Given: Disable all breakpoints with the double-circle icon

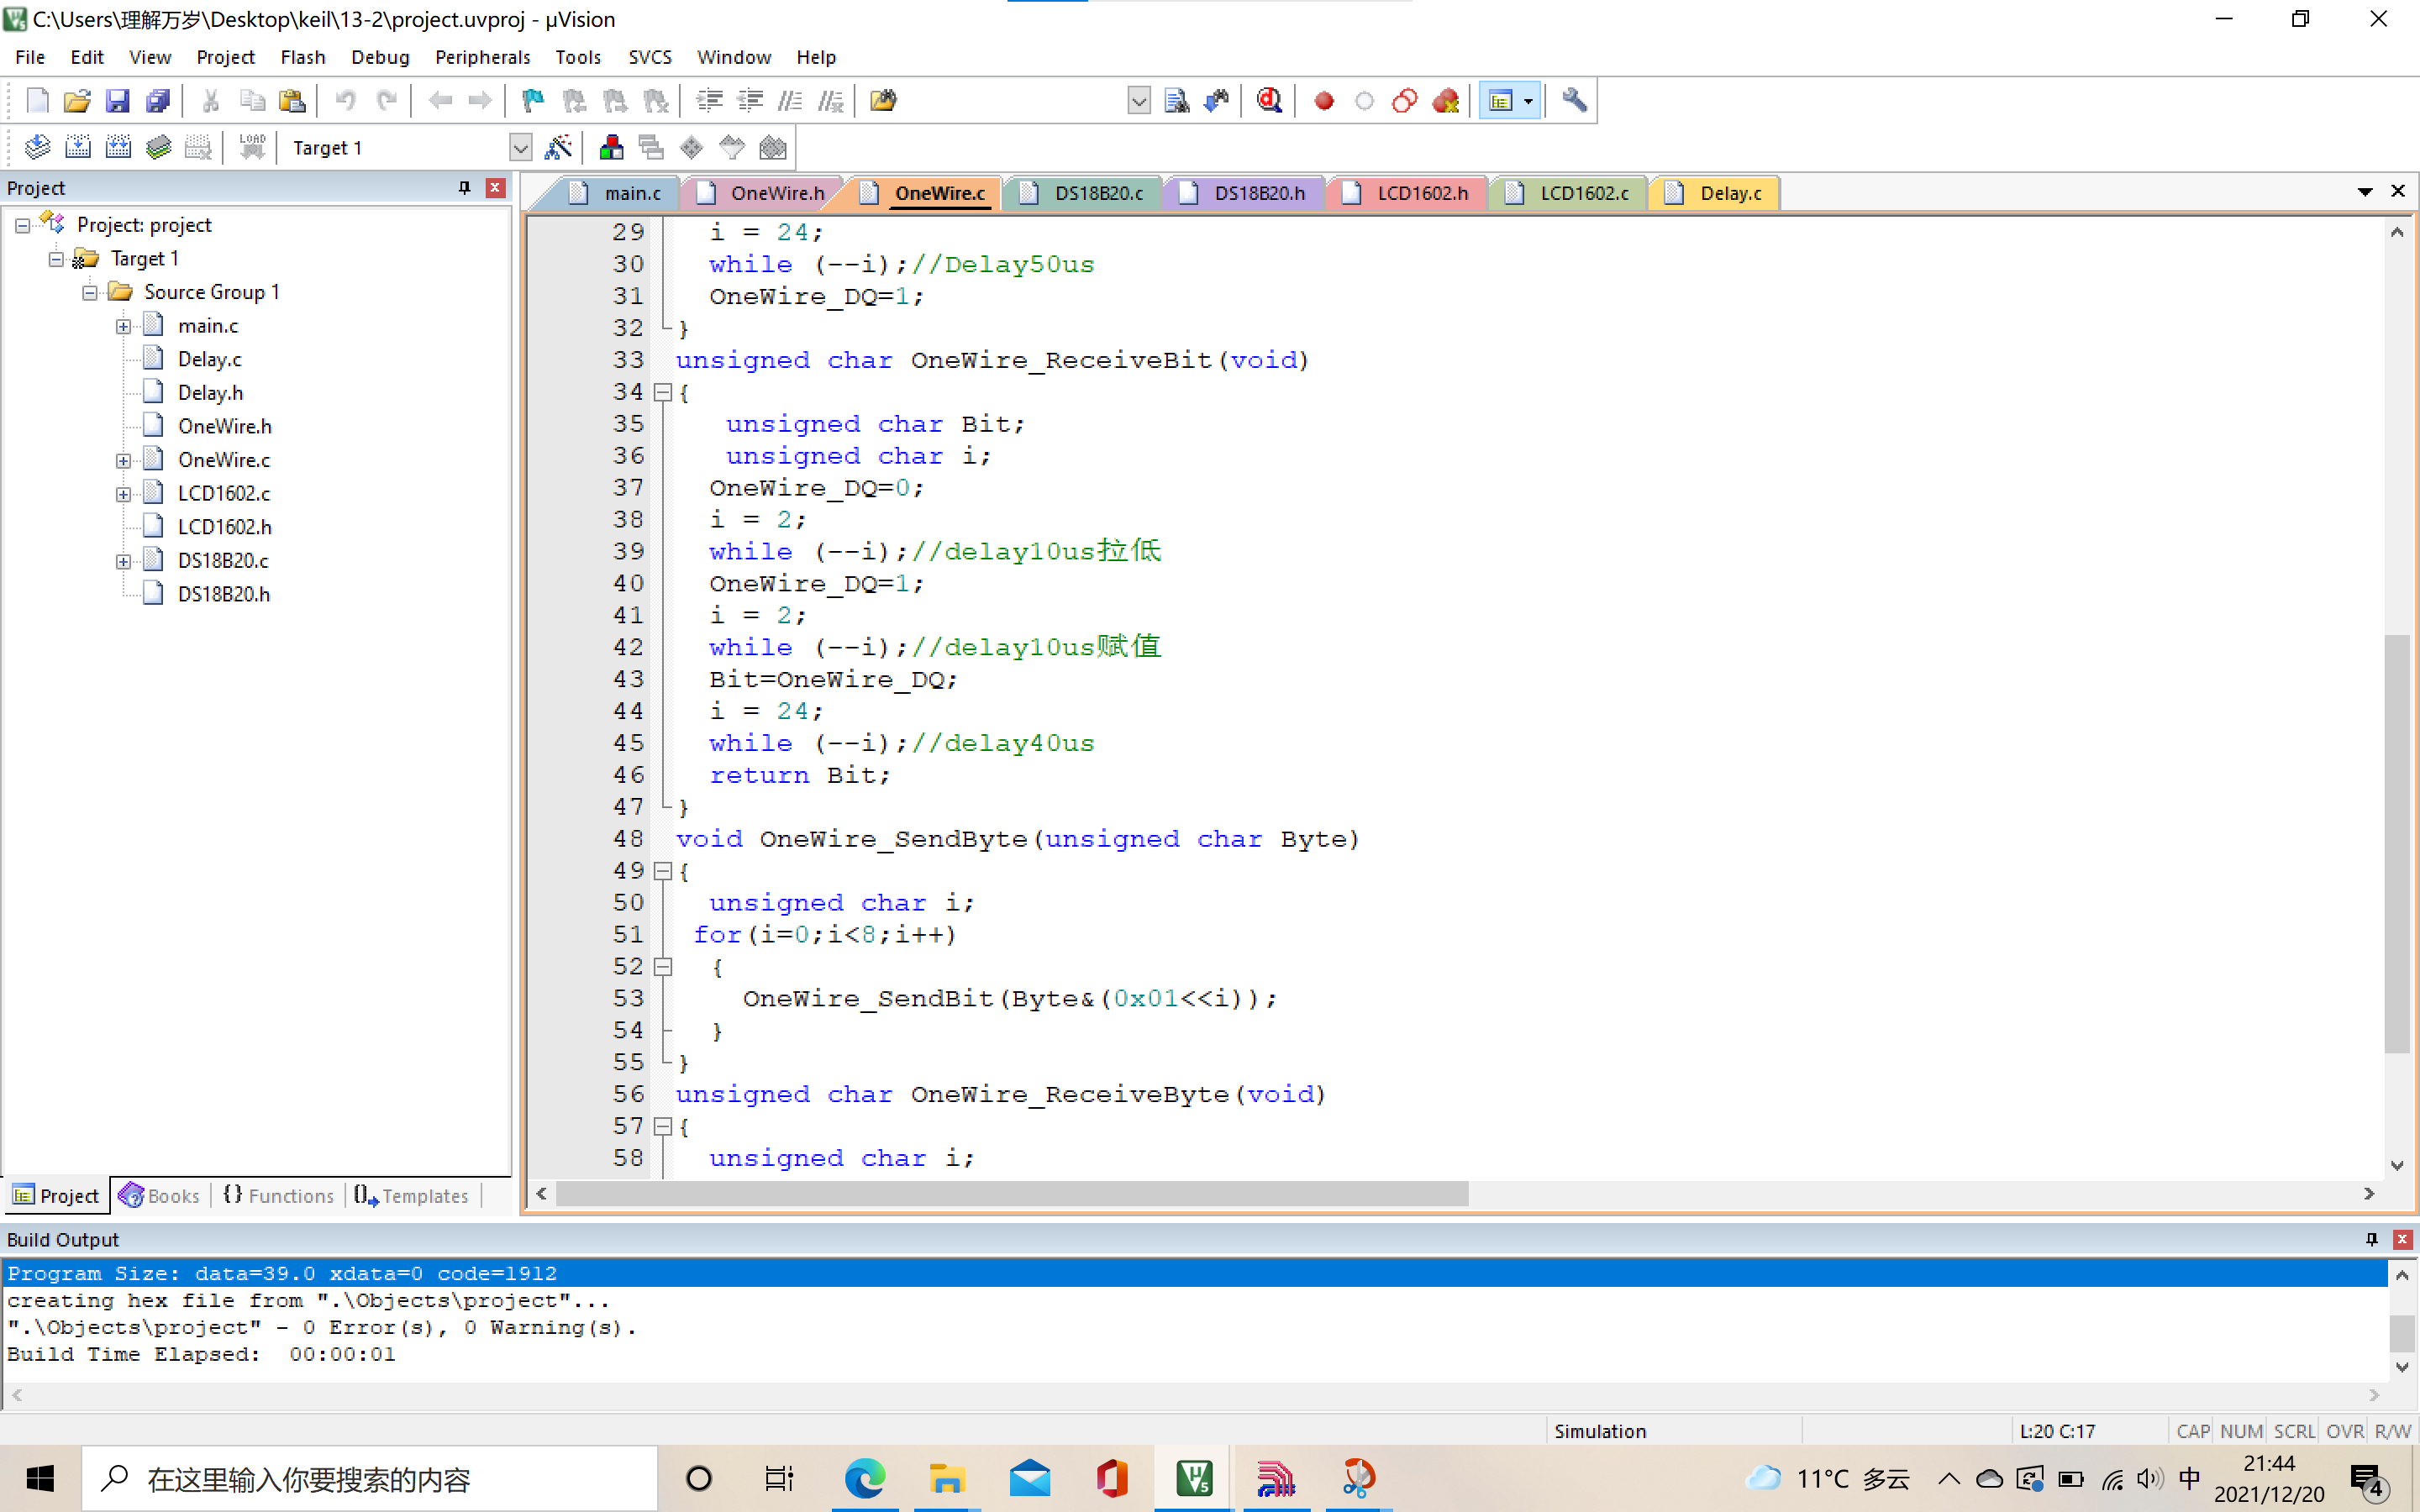Looking at the screenshot, I should pos(1404,101).
